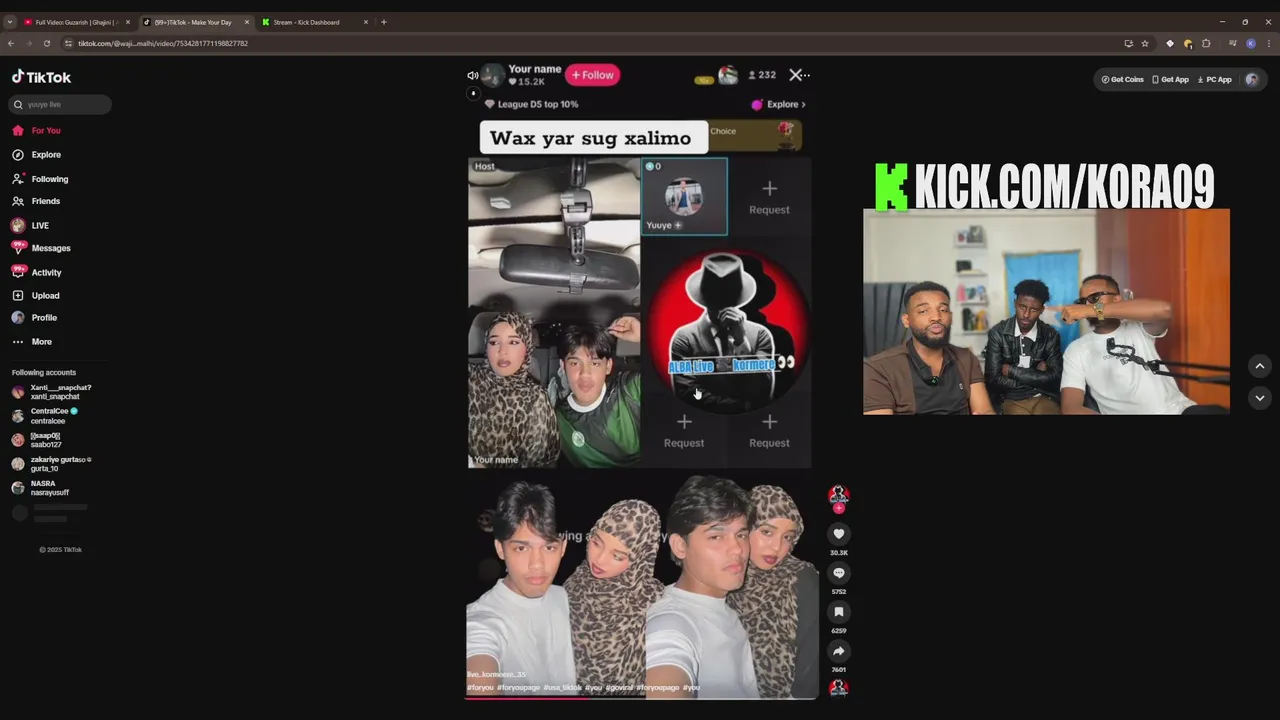Open the Wax yar sug xalimo banner
1280x720 pixels.
tap(593, 138)
